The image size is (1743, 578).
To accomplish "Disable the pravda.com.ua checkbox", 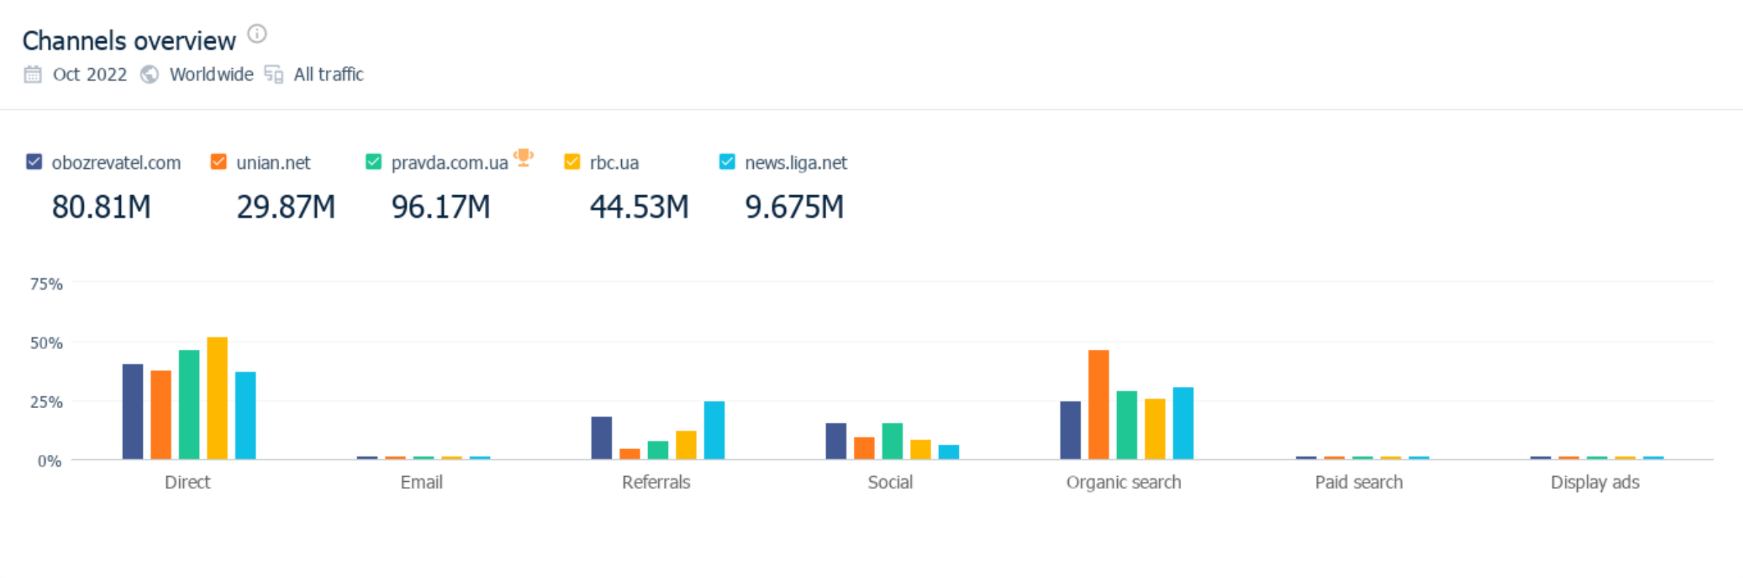I will point(373,162).
